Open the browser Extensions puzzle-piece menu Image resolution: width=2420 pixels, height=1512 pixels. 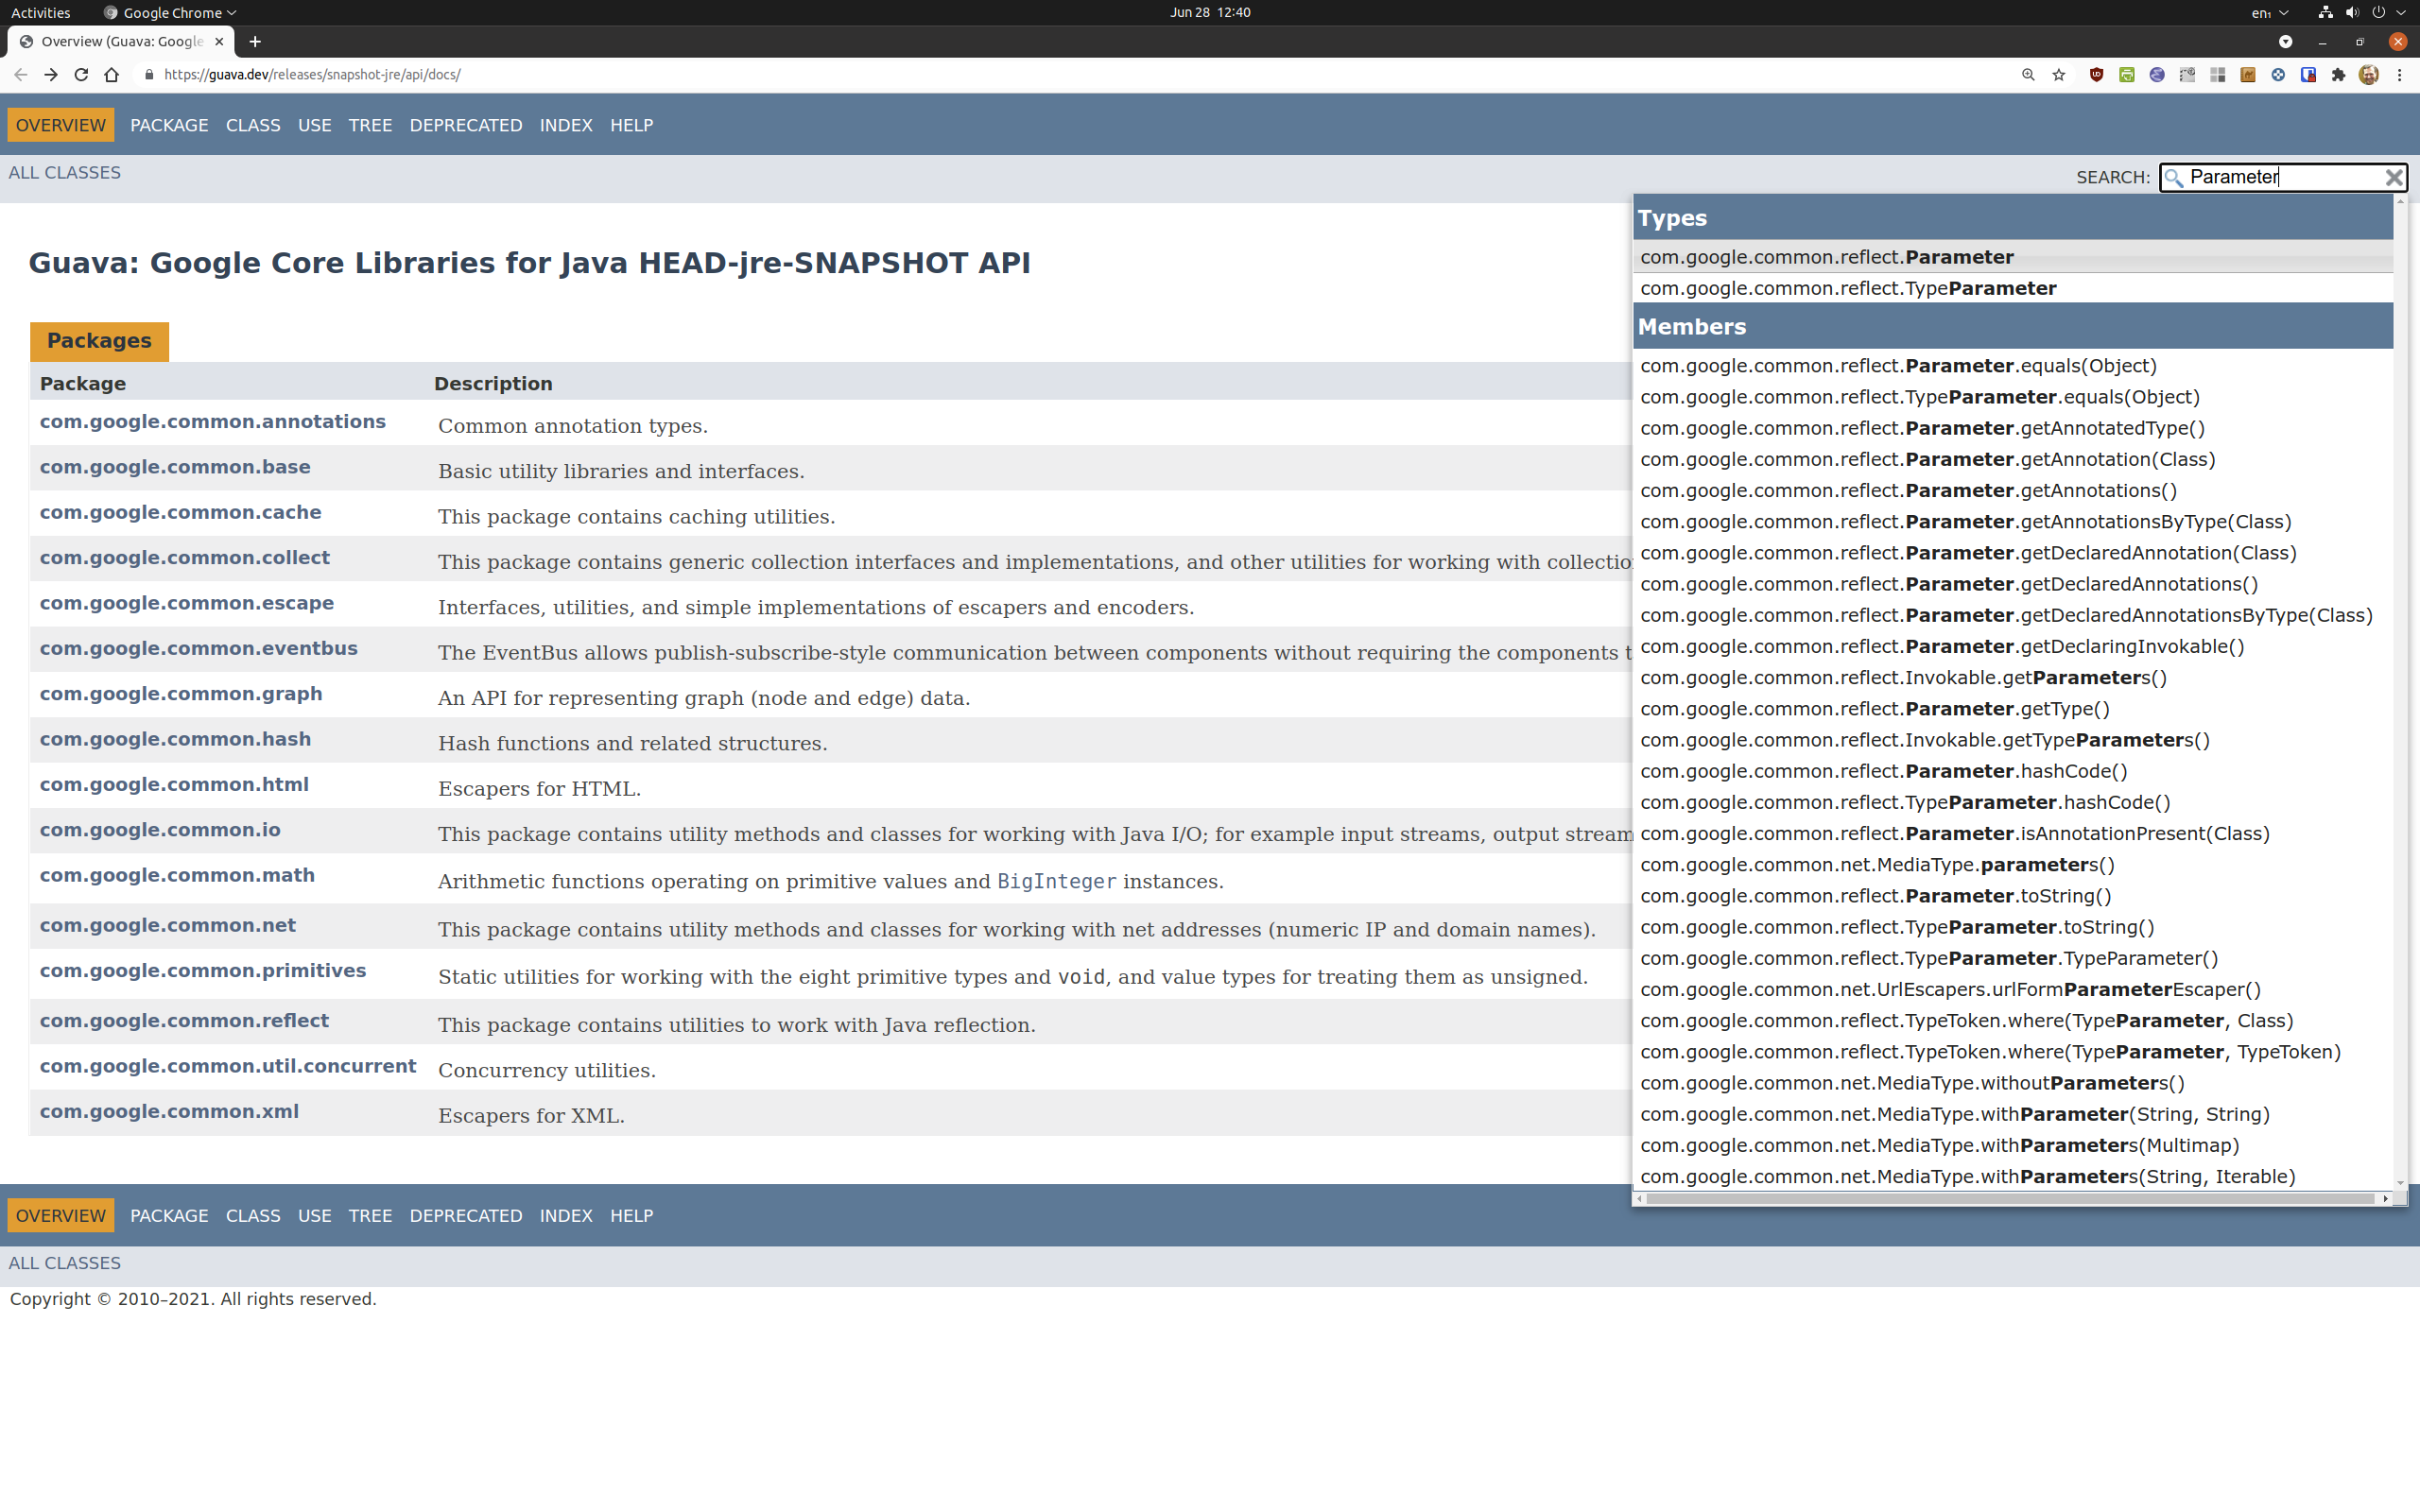point(2340,74)
